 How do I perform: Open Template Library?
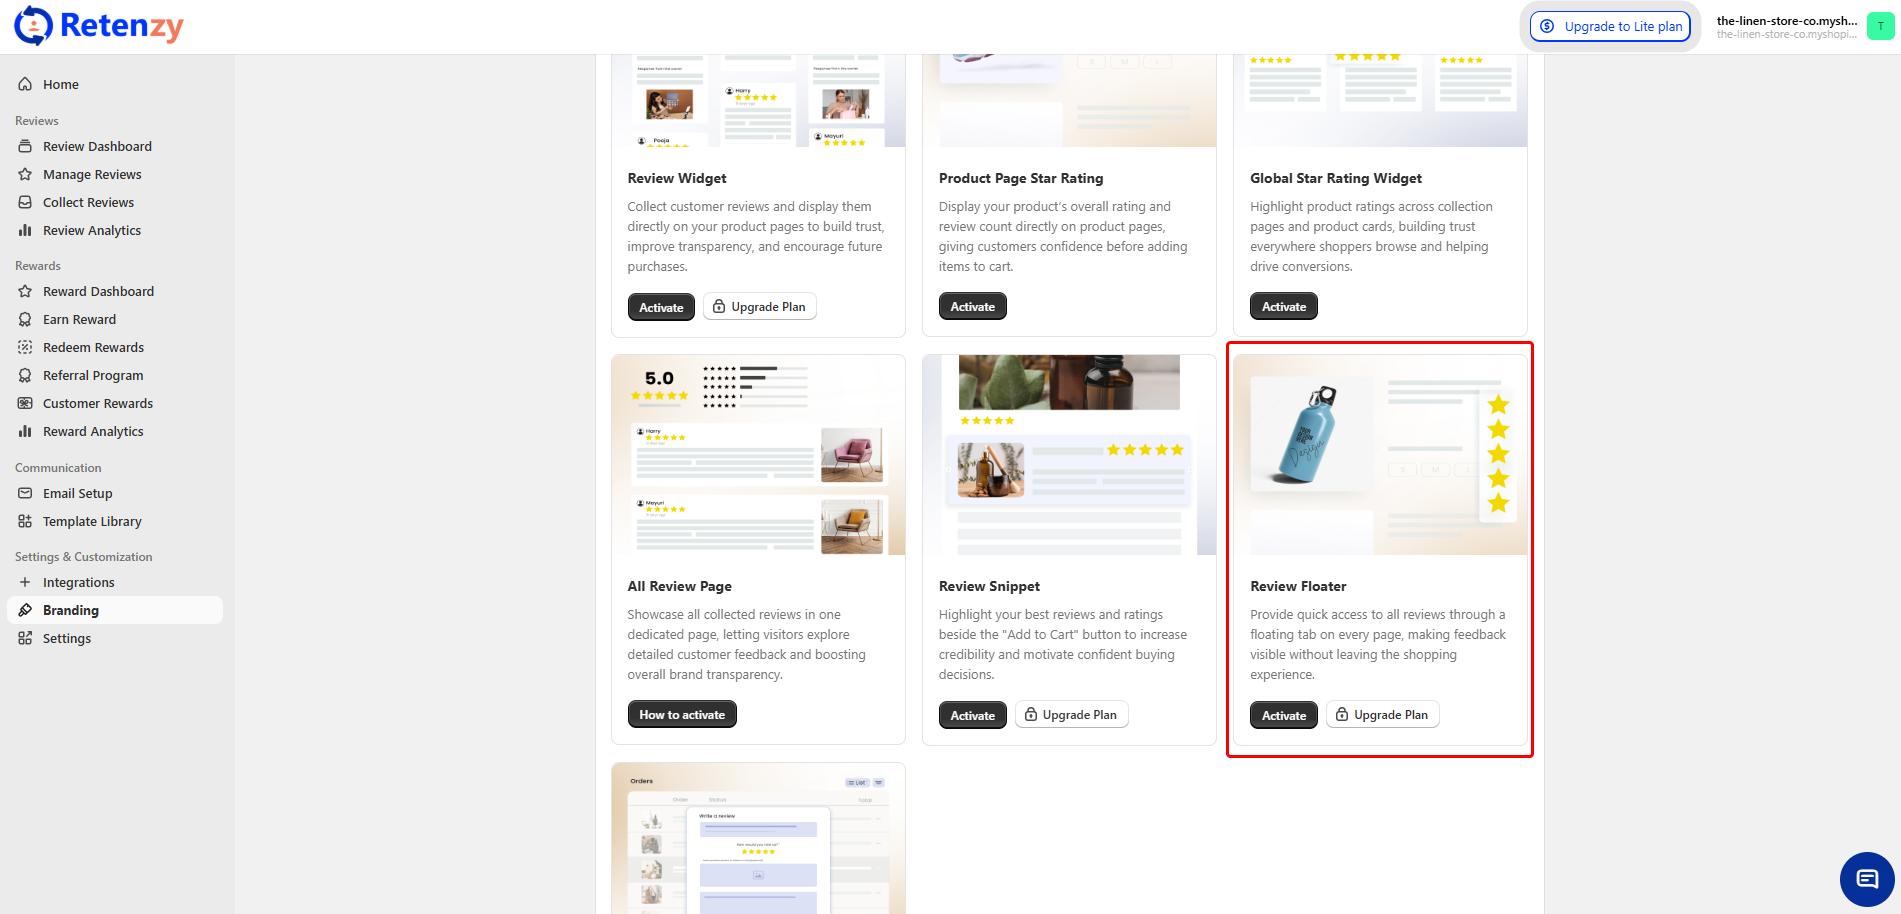[115, 521]
